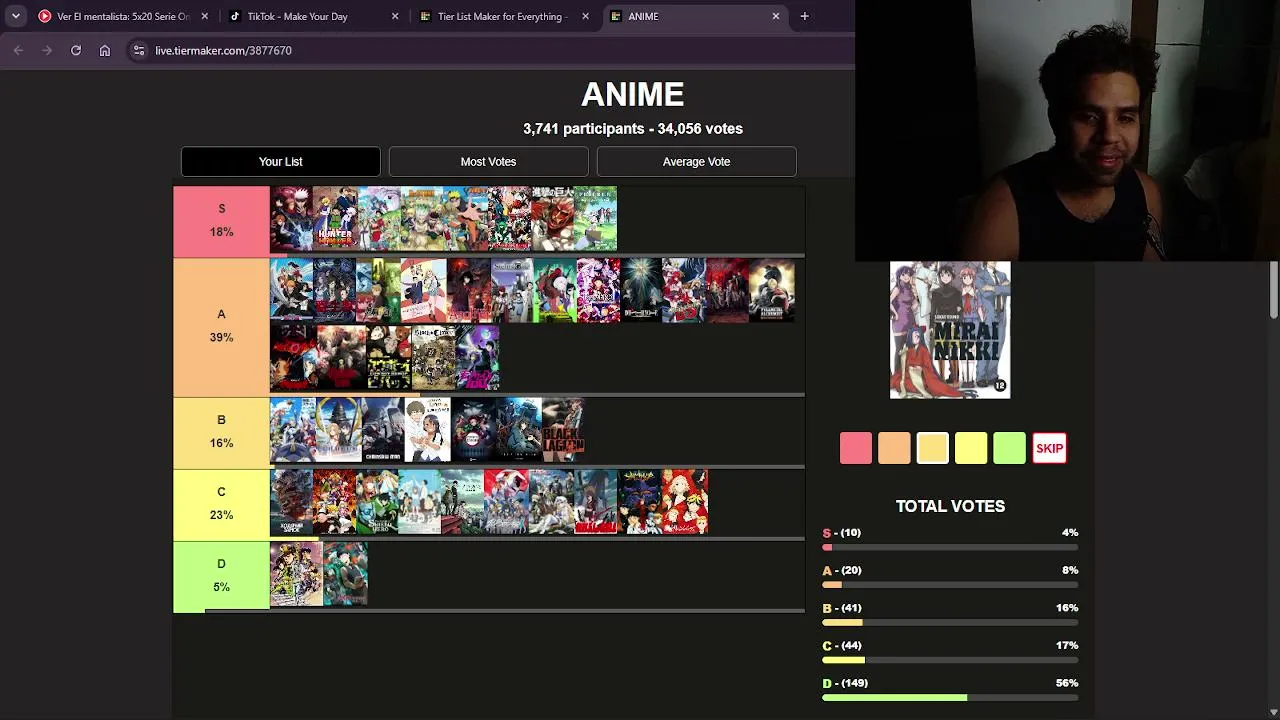Click the C tier label cell
This screenshot has height=720, width=1280.
pyautogui.click(x=221, y=505)
